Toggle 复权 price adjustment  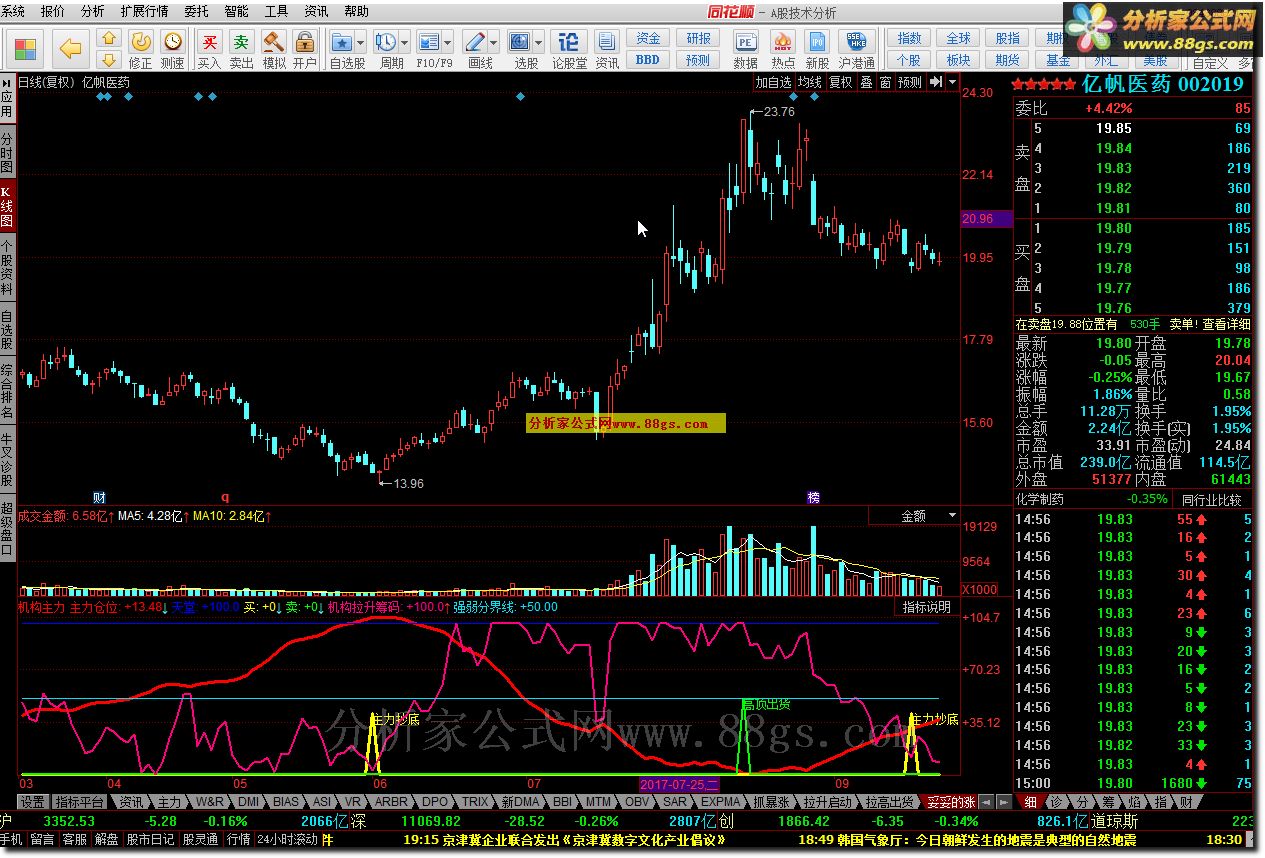coord(841,82)
